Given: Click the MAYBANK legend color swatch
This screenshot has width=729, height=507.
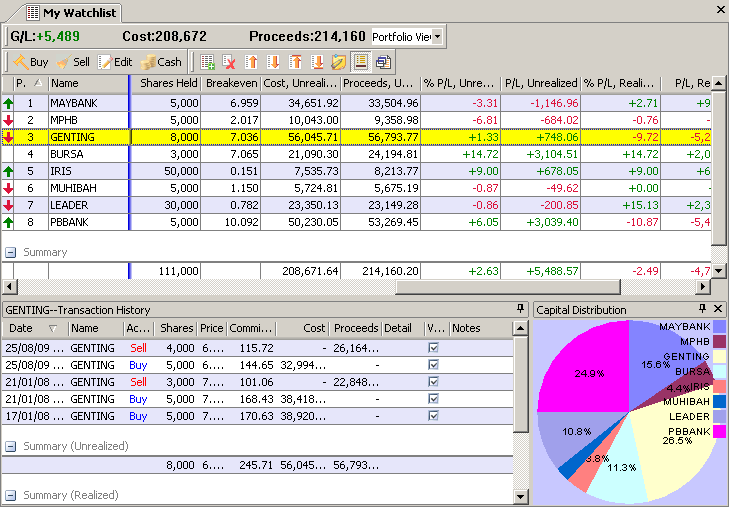Looking at the screenshot, I should pos(719,327).
